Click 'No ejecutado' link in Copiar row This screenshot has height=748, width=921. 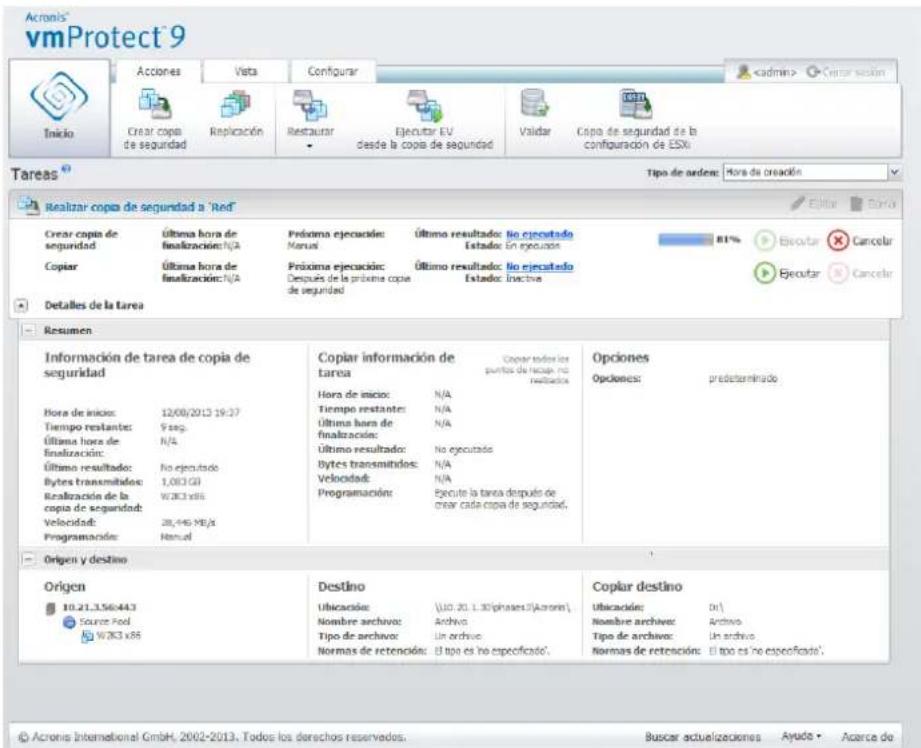pyautogui.click(x=539, y=266)
